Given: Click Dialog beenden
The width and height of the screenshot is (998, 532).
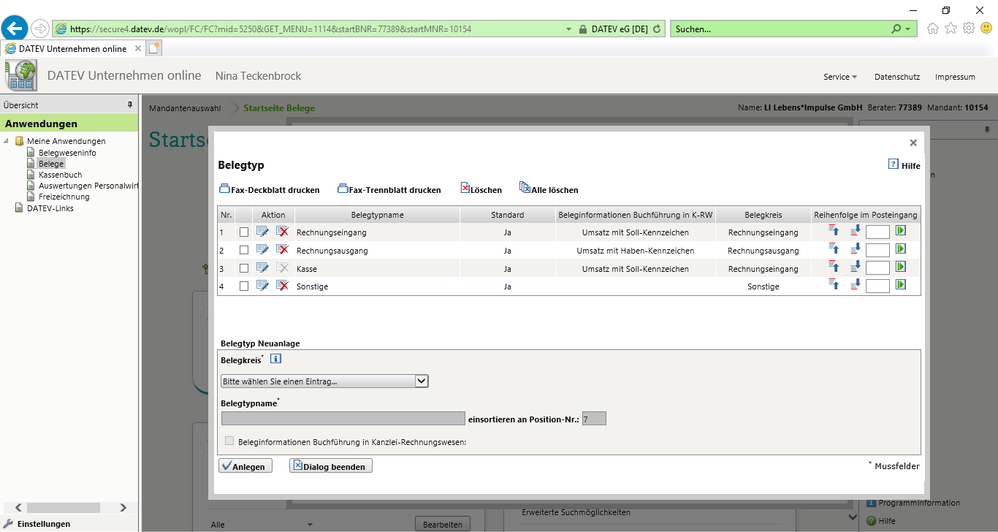Looking at the screenshot, I should [x=330, y=466].
